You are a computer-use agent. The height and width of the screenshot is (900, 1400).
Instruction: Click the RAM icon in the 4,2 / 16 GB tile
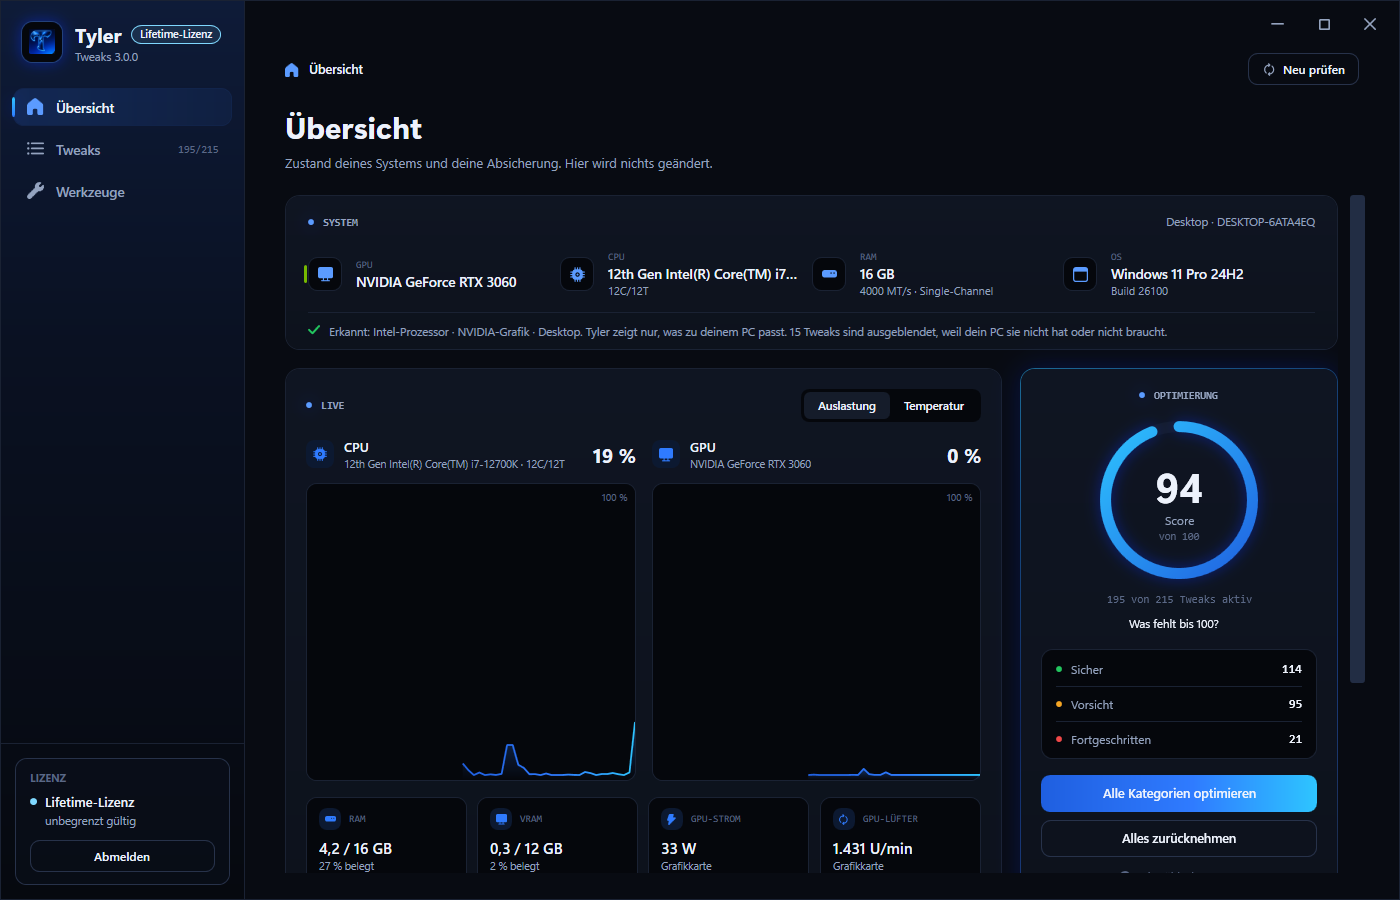[x=330, y=819]
